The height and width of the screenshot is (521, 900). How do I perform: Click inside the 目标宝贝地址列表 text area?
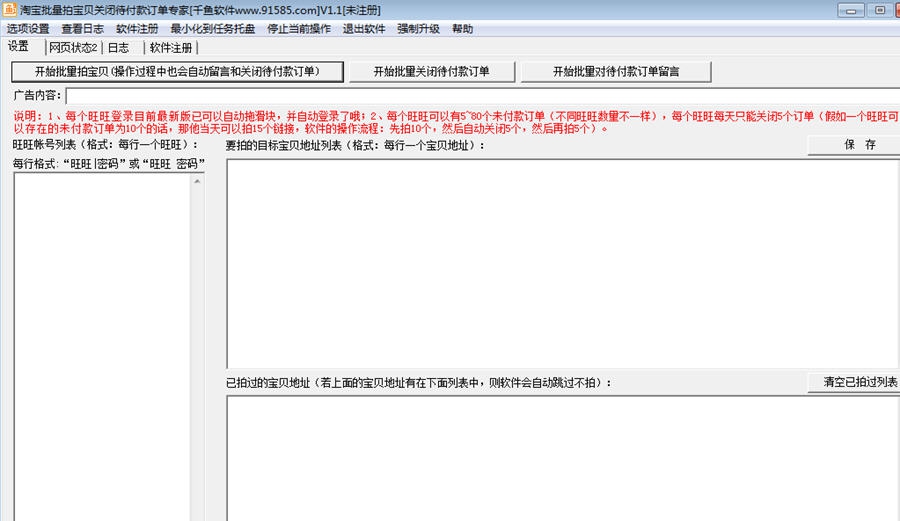(x=563, y=263)
